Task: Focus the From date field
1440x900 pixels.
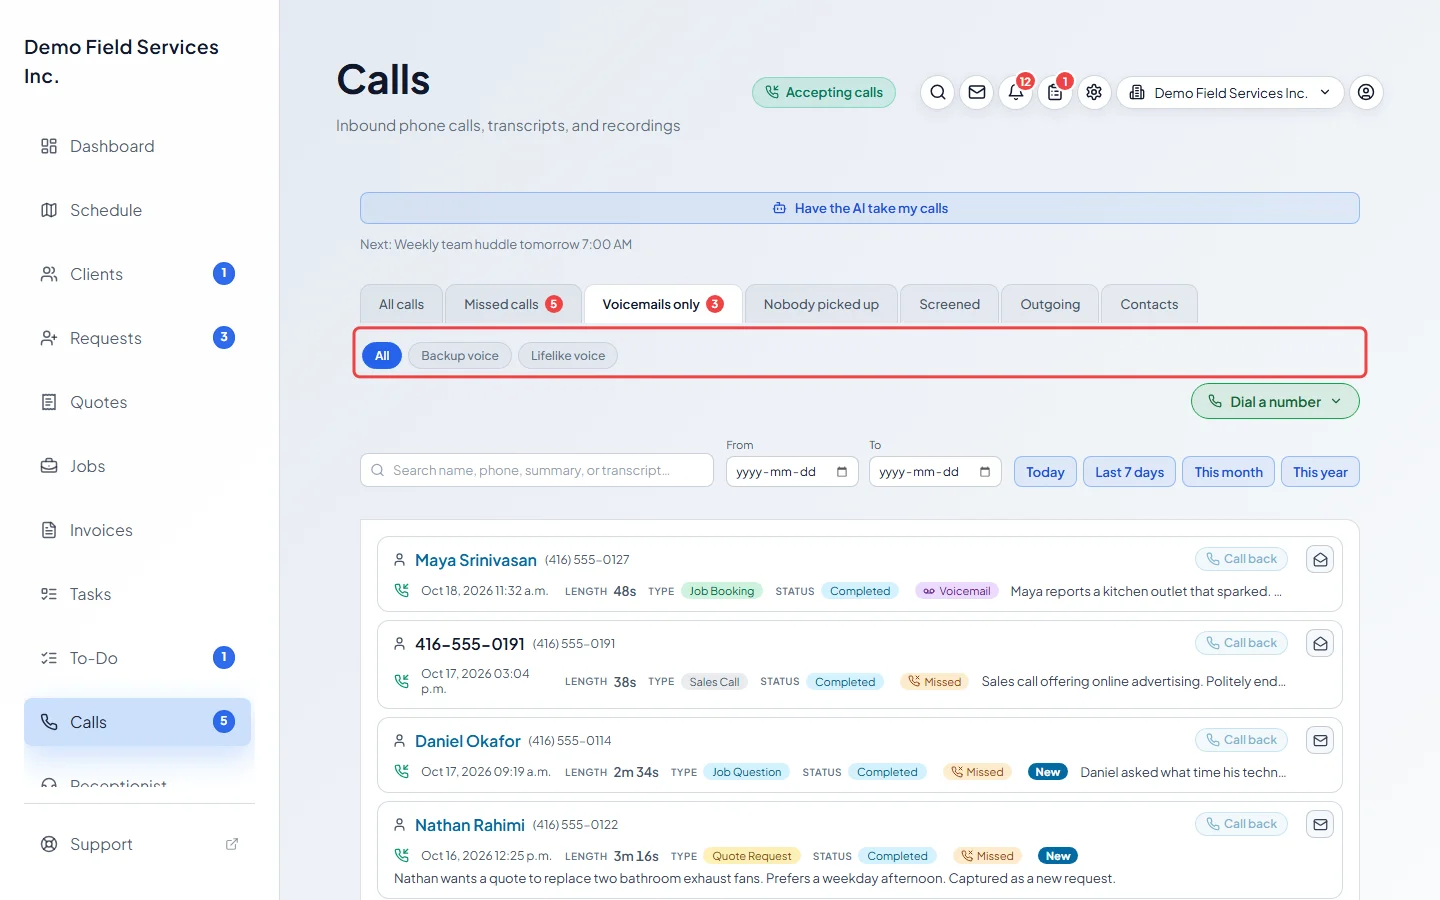Action: 792,472
